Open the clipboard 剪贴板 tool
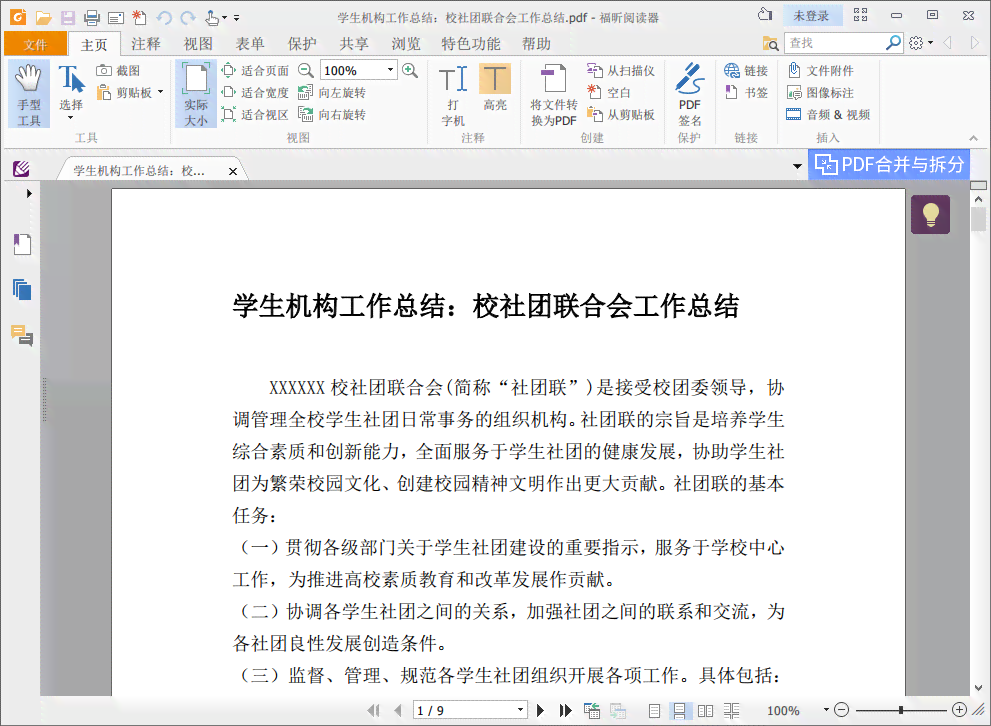This screenshot has height=726, width=991. click(125, 93)
